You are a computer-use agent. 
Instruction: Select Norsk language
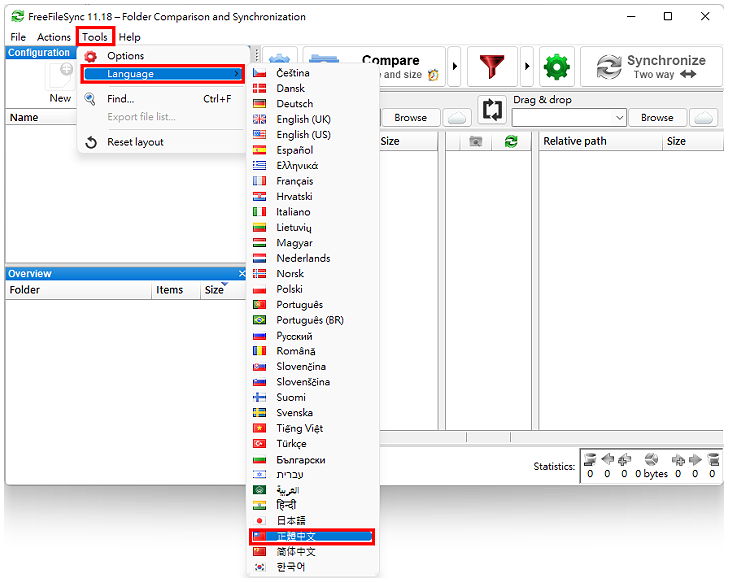coord(313,274)
